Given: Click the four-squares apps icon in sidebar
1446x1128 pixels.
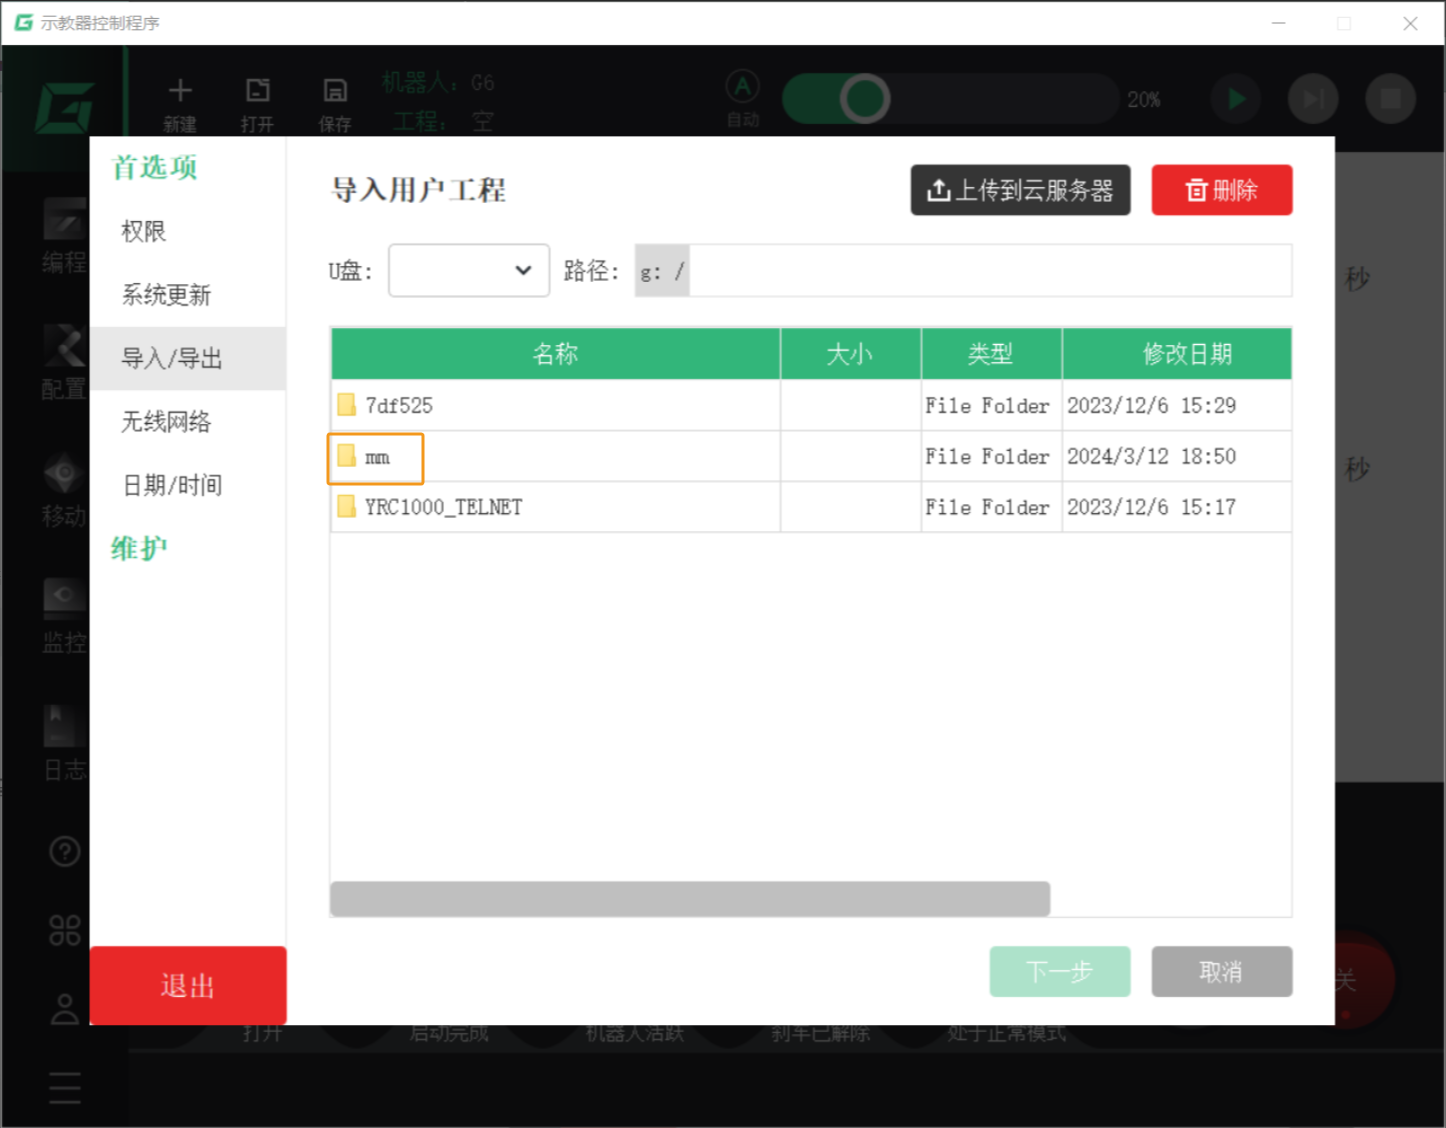Looking at the screenshot, I should pos(65,930).
